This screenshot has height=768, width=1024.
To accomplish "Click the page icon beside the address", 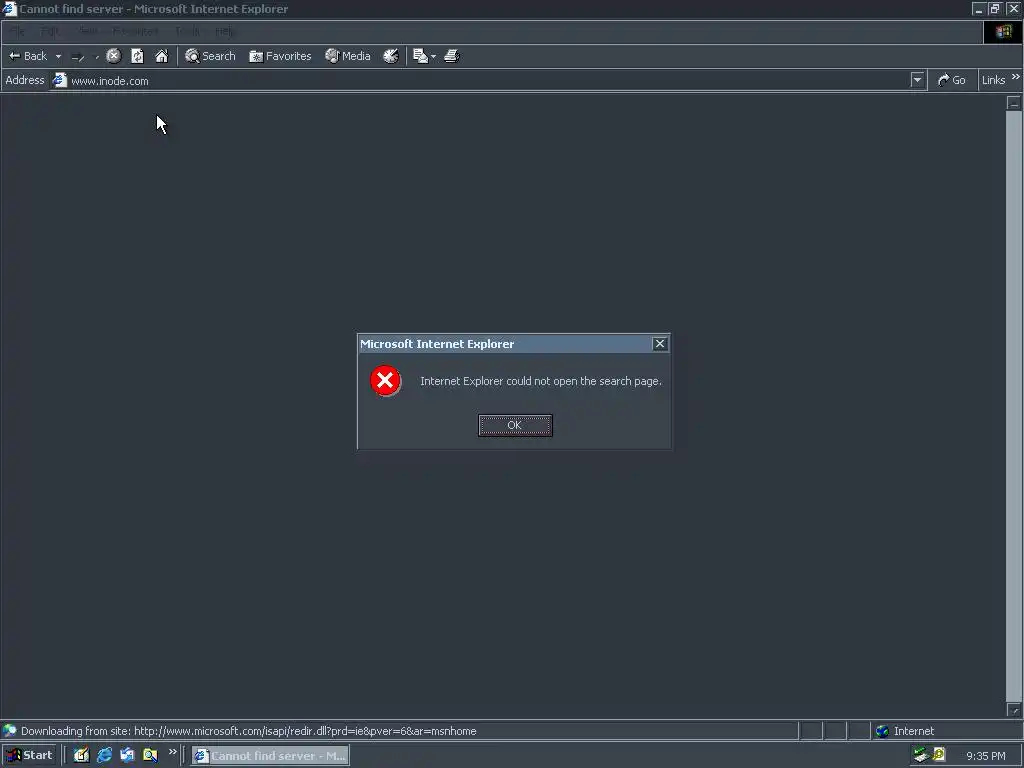I will click(59, 80).
